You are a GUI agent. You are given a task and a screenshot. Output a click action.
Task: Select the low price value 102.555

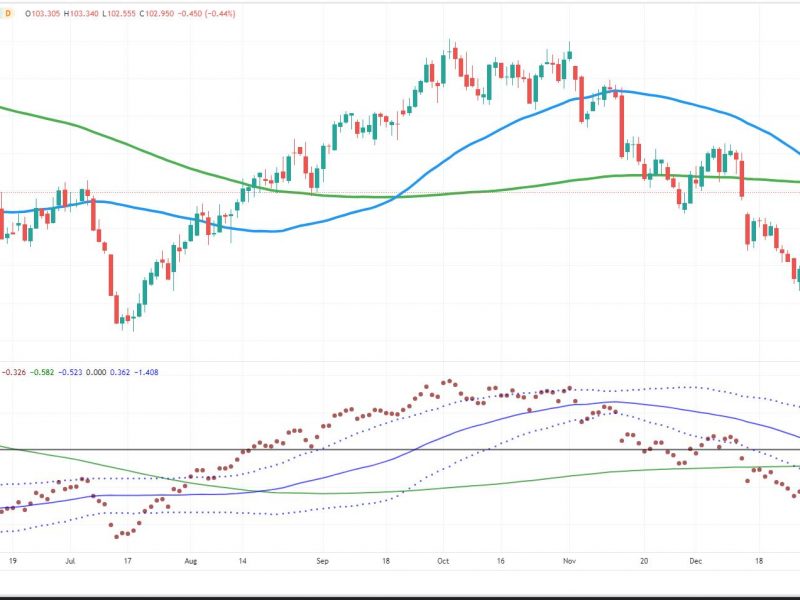pos(121,14)
